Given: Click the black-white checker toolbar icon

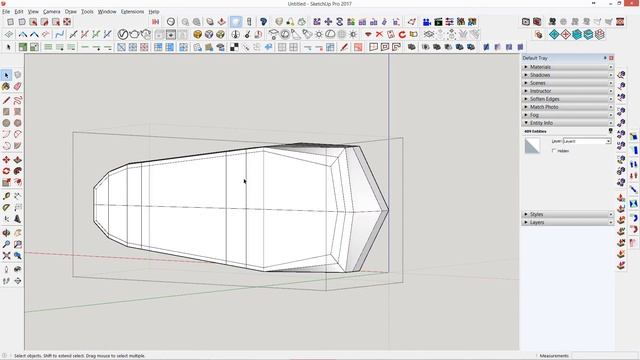Looking at the screenshot, I should [234, 47].
